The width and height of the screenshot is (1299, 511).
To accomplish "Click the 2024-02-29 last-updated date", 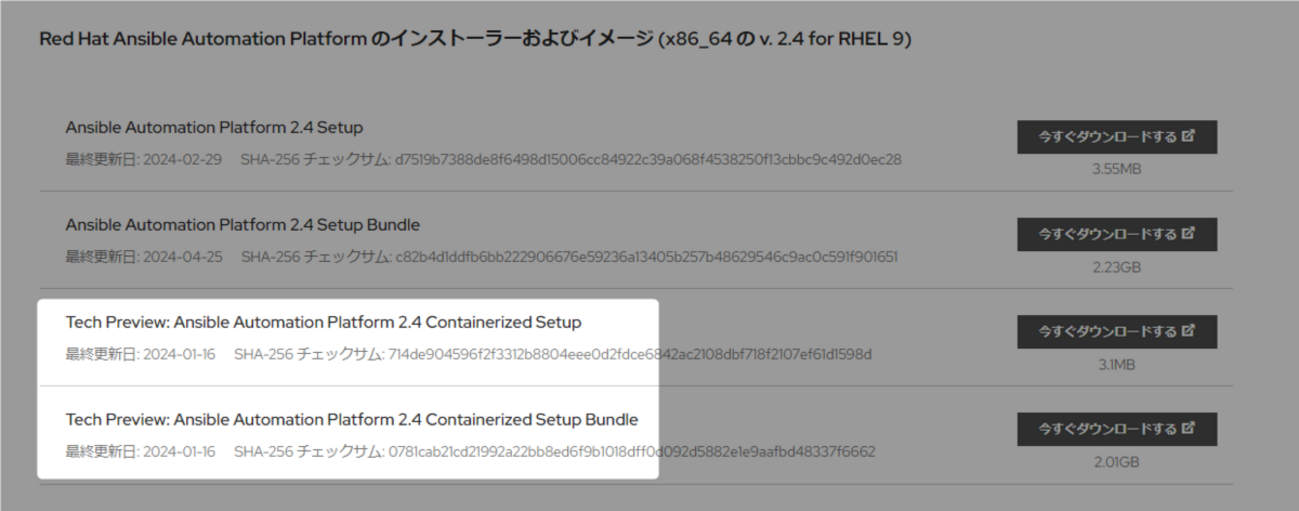I will click(x=183, y=159).
